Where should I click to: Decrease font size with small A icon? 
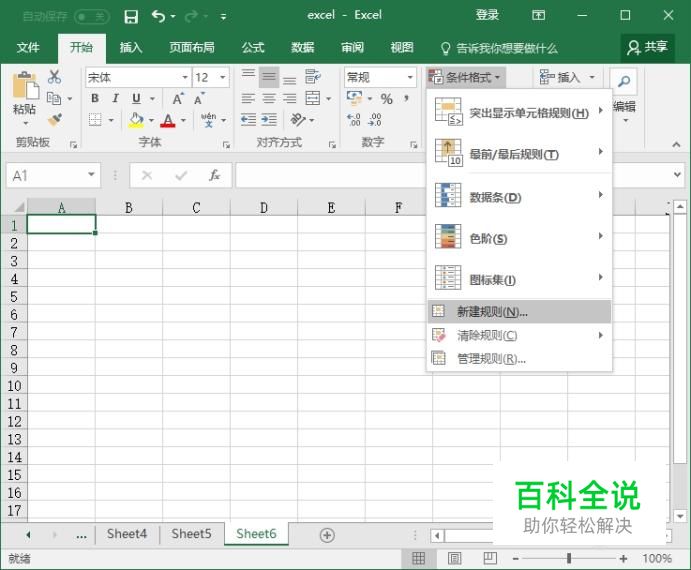click(x=199, y=99)
